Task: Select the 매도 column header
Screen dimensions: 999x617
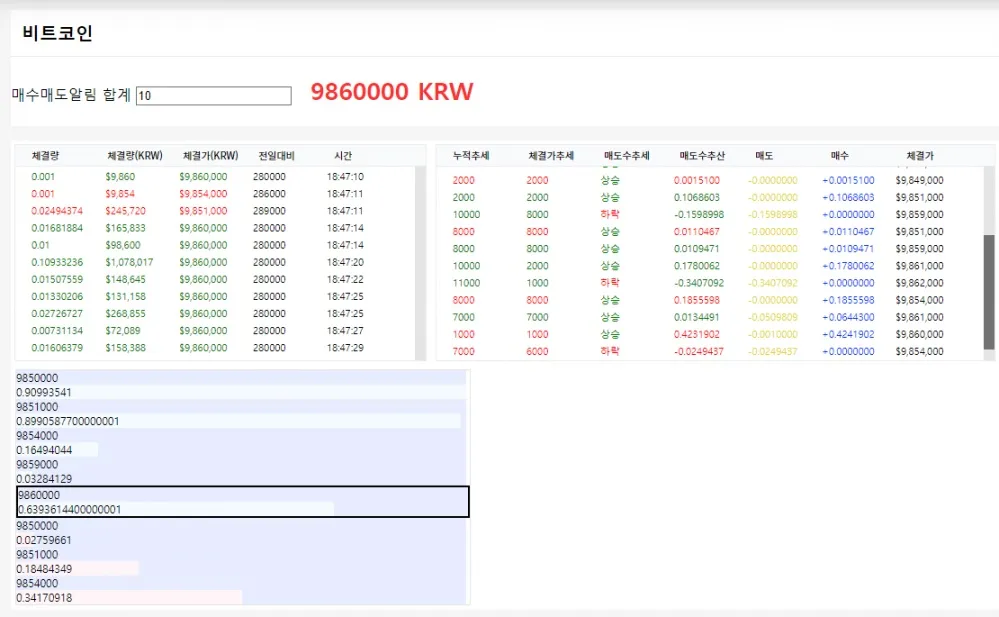Action: pyautogui.click(x=764, y=156)
